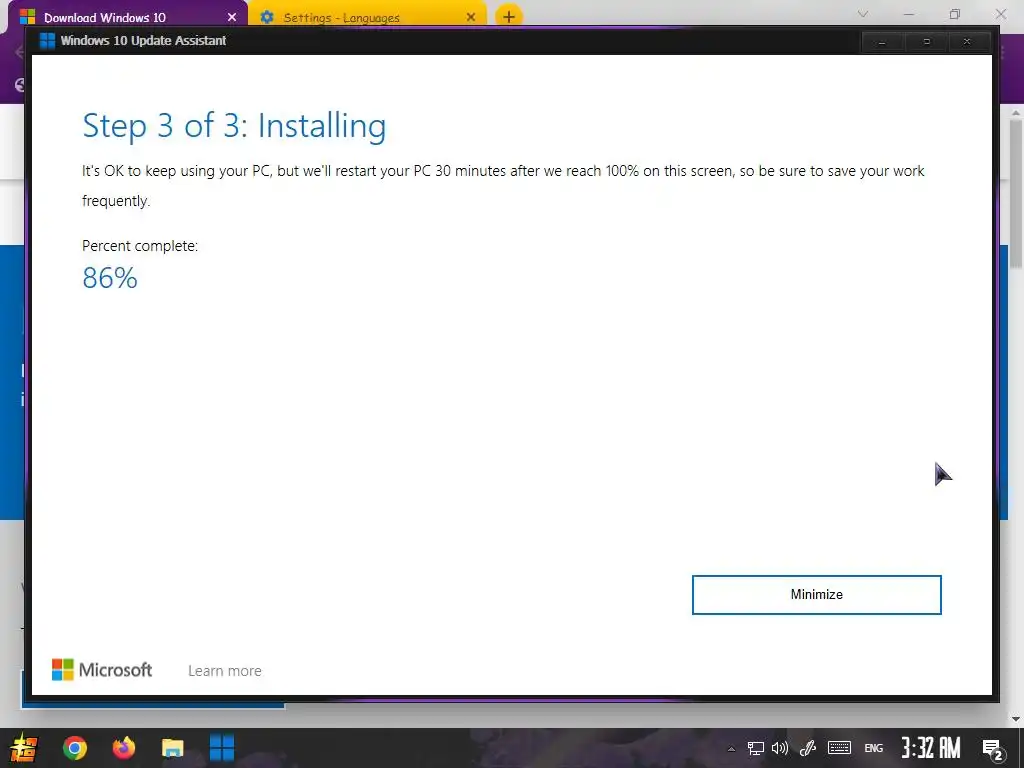Open network status tray icon

(x=756, y=748)
